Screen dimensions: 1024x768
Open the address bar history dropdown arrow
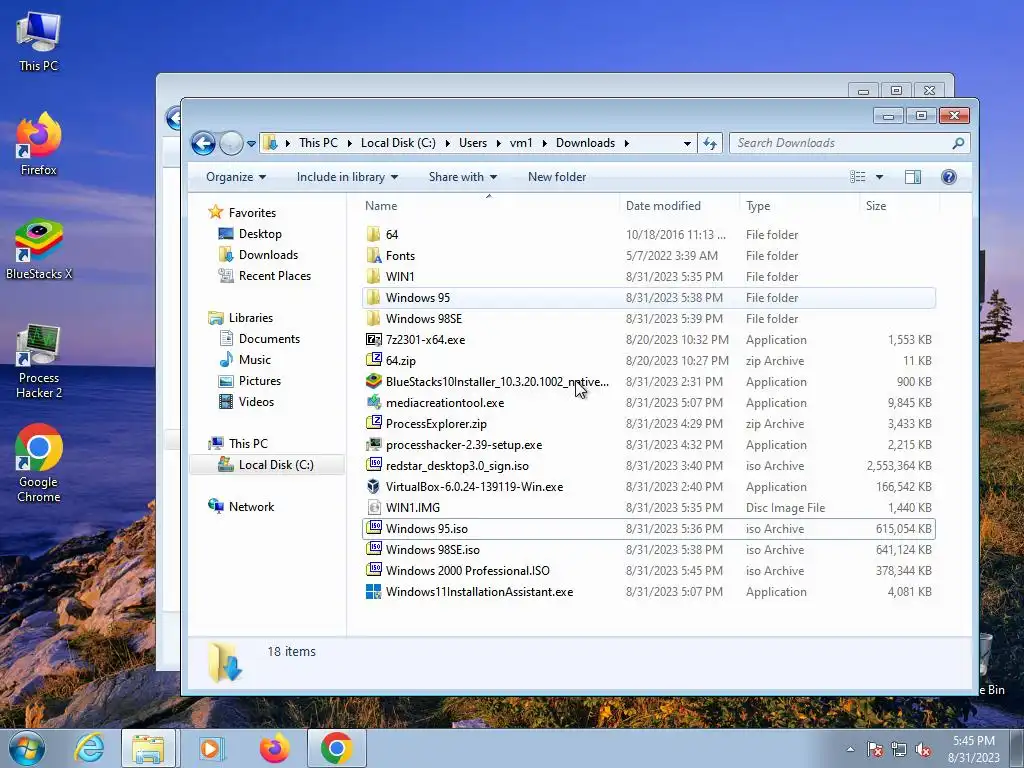point(687,144)
